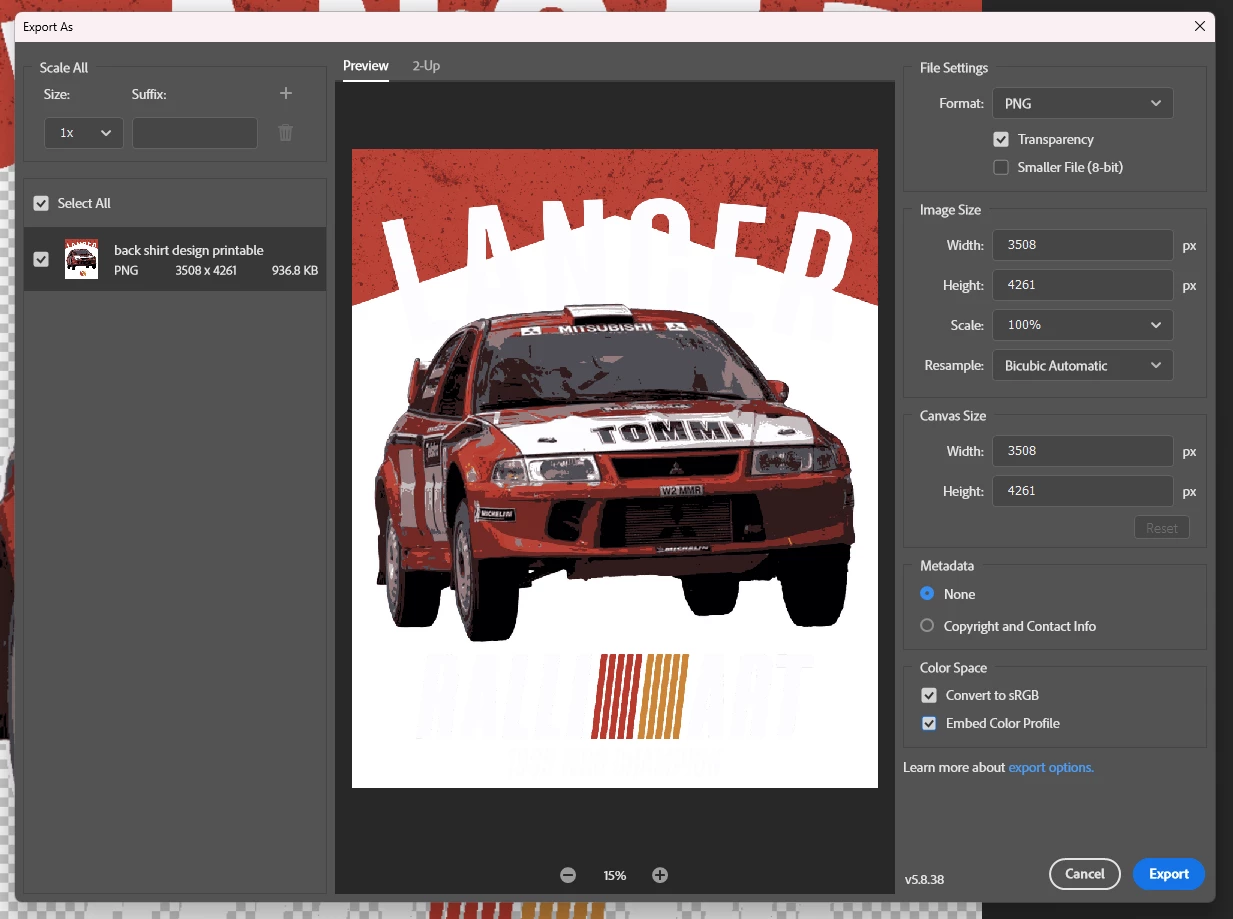
Task: Click the Suffix input field
Action: pyautogui.click(x=195, y=133)
